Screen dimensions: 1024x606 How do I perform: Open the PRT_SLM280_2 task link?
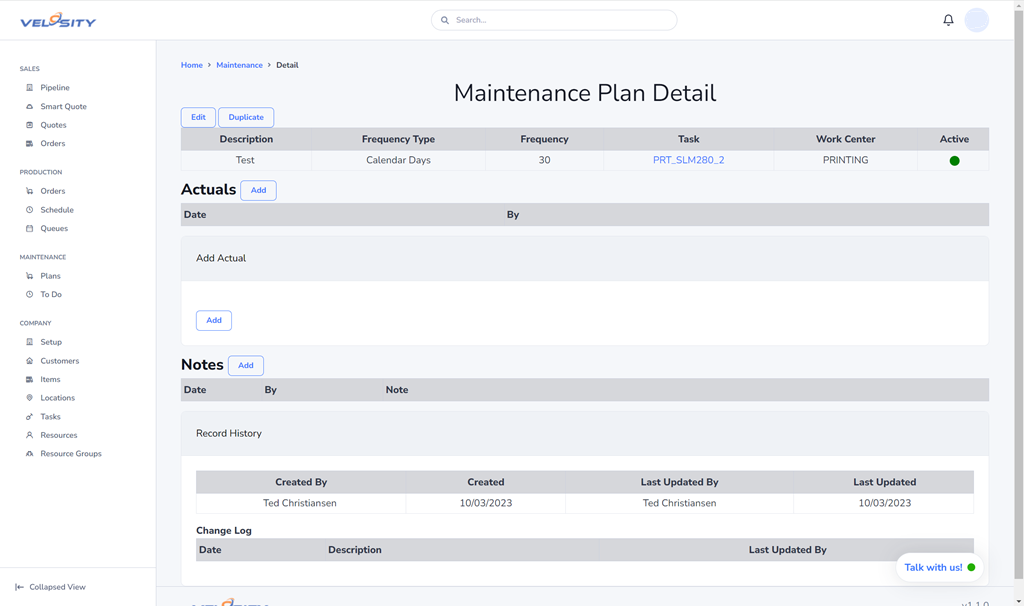click(x=688, y=160)
